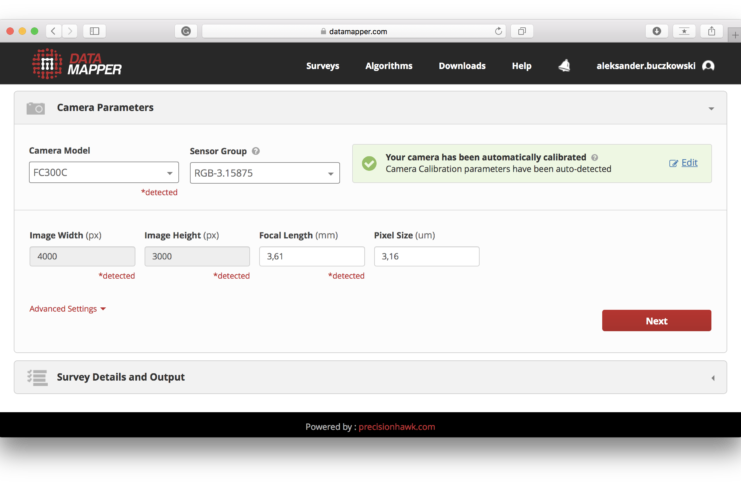Screen dimensions: 741x486
Task: Expand Advanced Settings
Action: pyautogui.click(x=67, y=309)
